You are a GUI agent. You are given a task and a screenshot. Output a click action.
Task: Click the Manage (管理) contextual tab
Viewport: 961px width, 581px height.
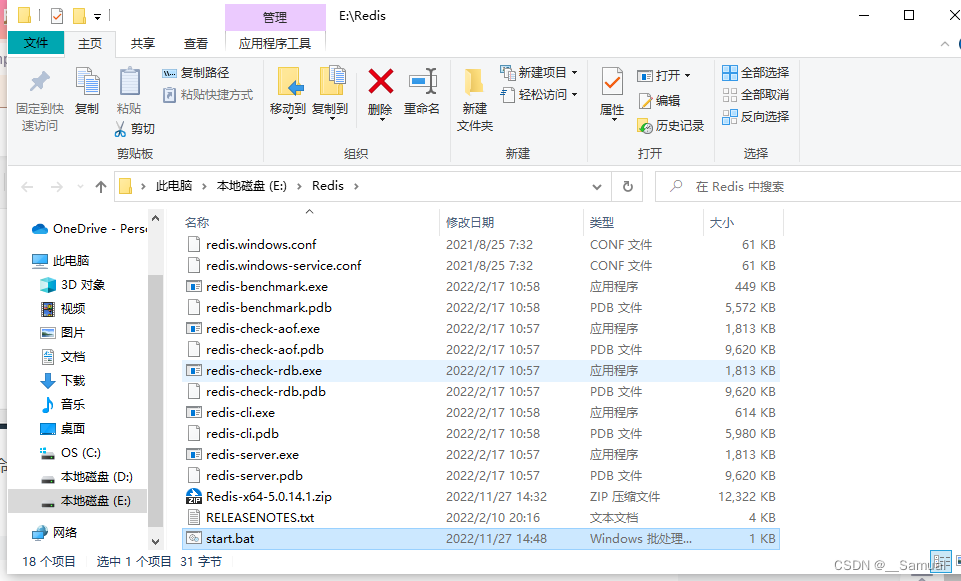(x=275, y=17)
